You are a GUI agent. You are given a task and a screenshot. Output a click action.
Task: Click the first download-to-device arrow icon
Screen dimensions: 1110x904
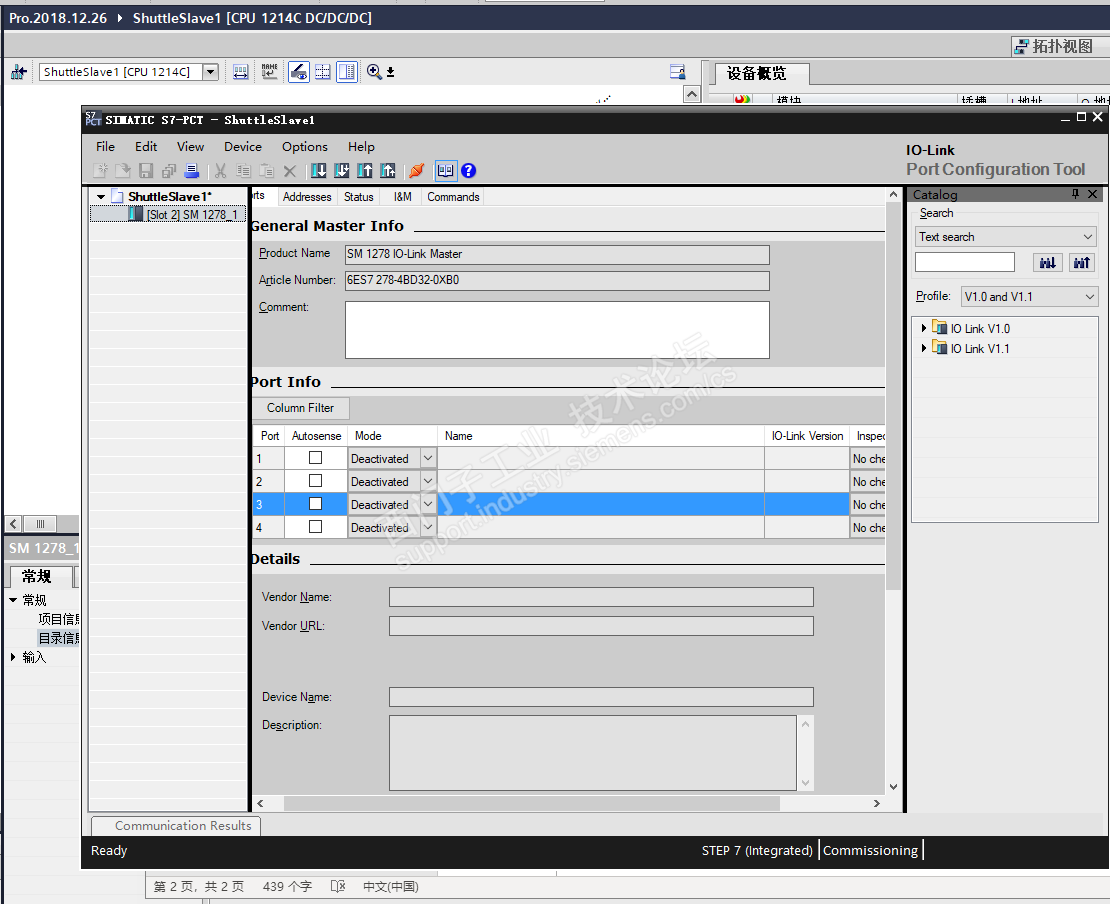click(x=319, y=171)
